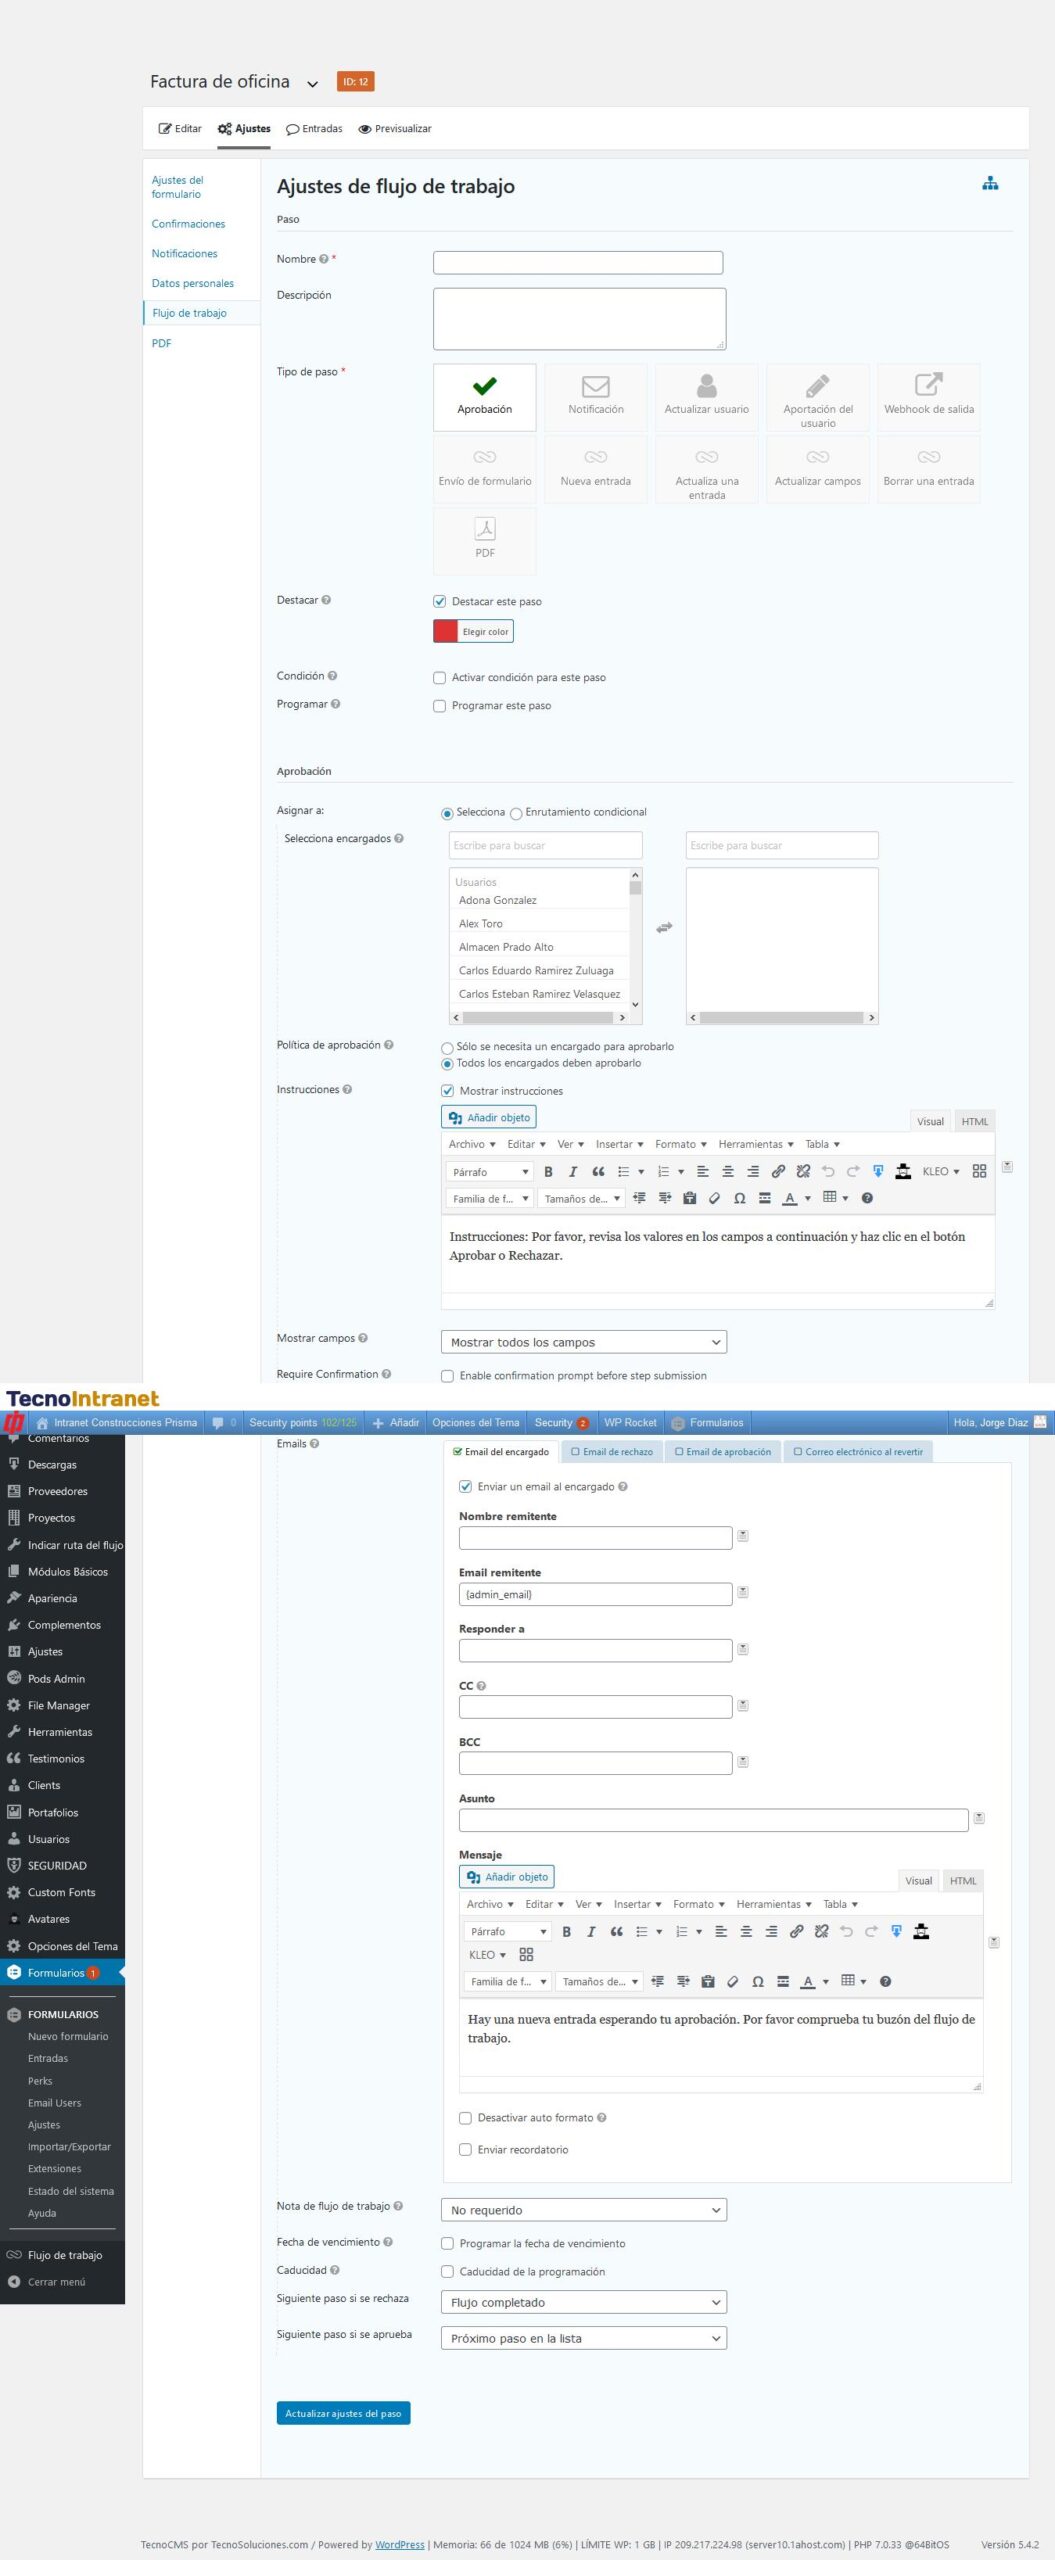The image size is (1055, 2560).
Task: Open the Email de rechazo tab
Action: 612,1451
